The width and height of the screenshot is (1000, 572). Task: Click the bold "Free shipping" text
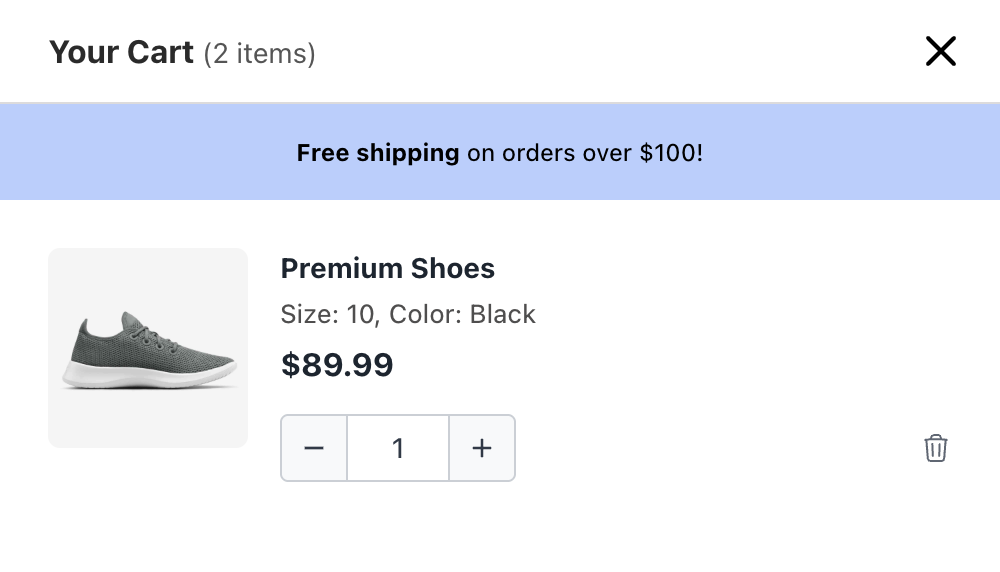378,153
